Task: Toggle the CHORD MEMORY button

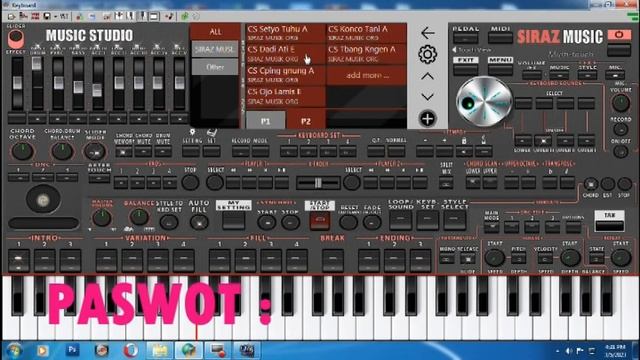Action: (x=123, y=152)
